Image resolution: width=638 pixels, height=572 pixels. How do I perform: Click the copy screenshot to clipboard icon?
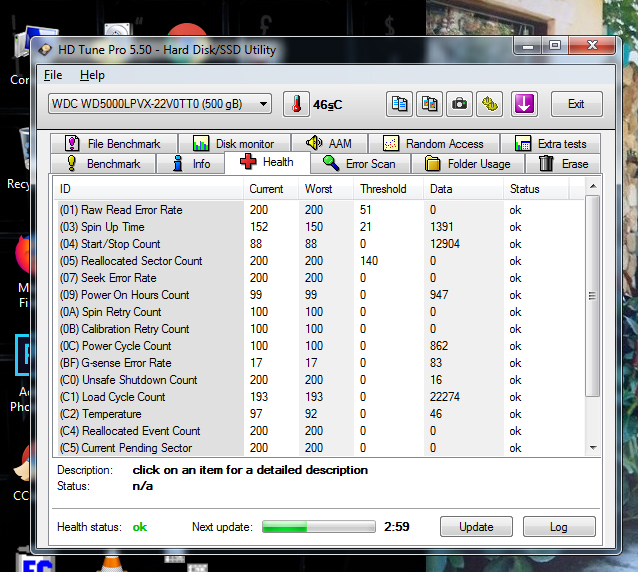click(x=429, y=104)
